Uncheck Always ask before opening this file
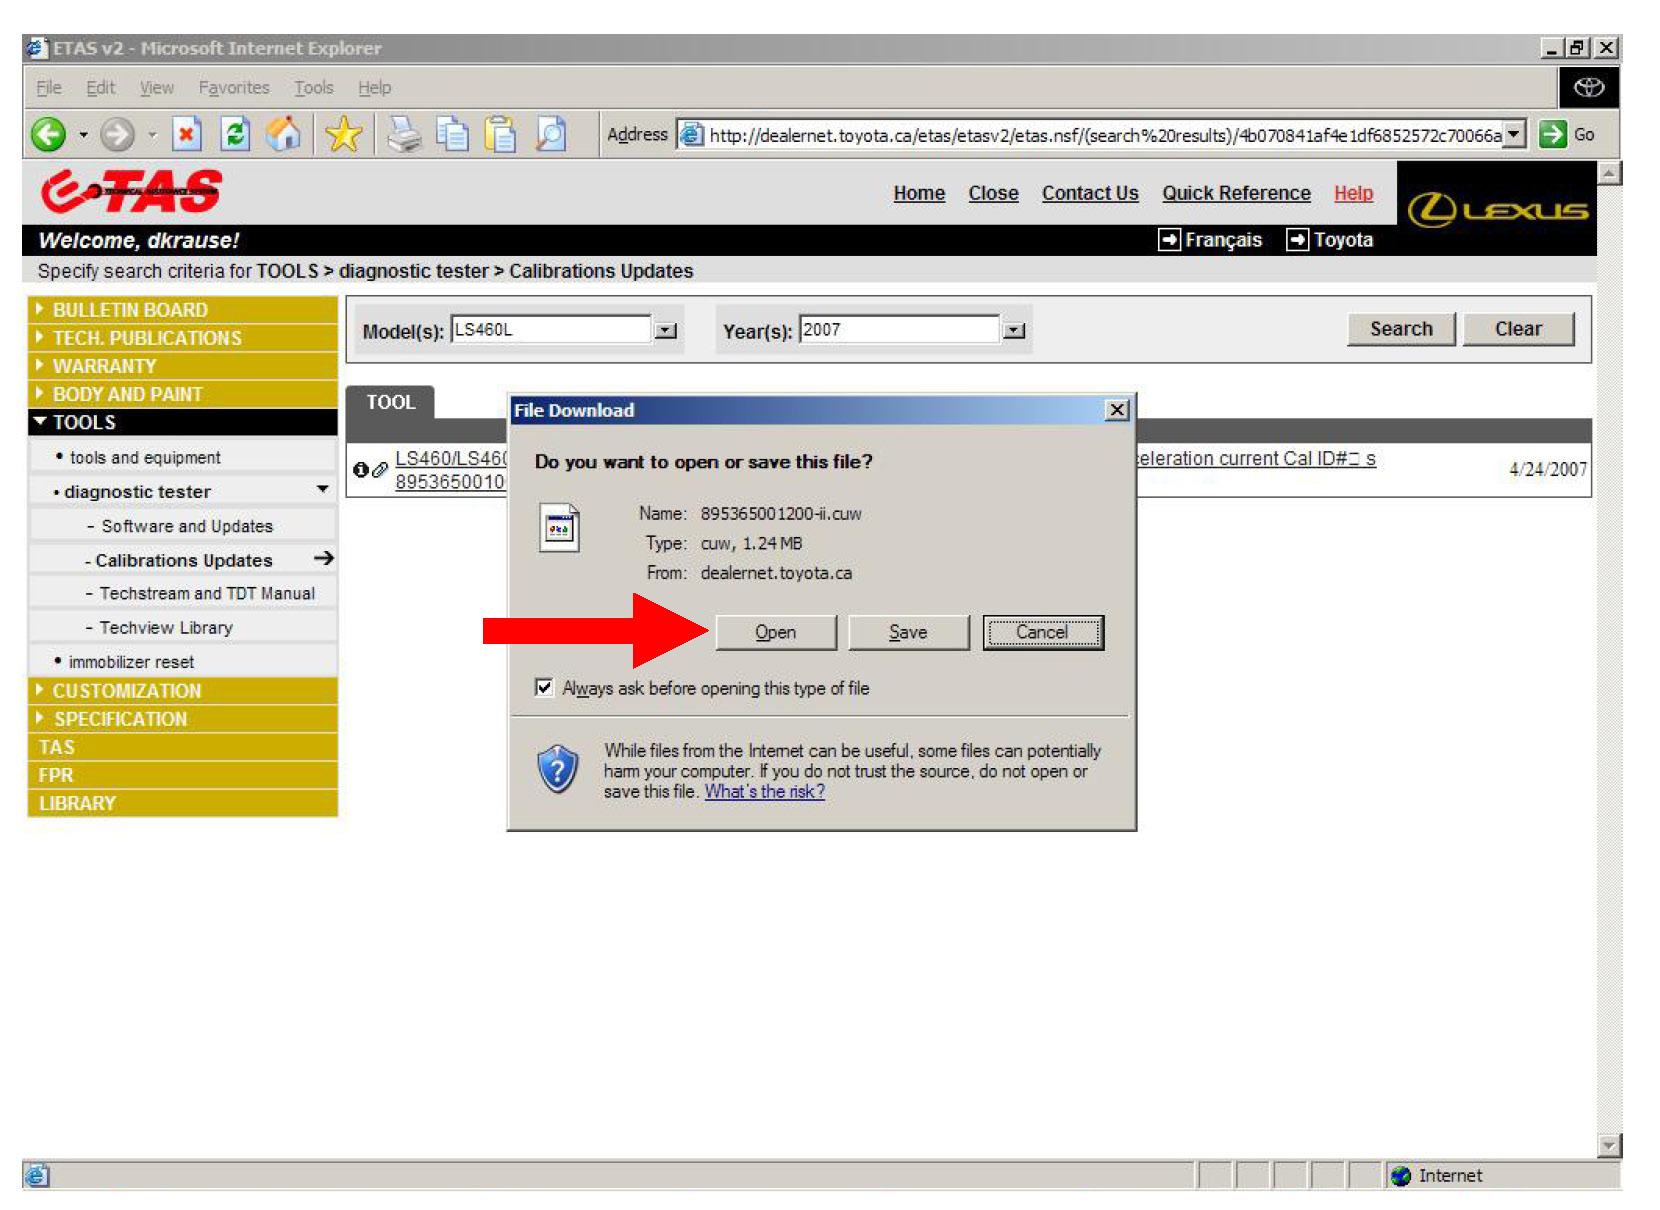 pyautogui.click(x=544, y=687)
